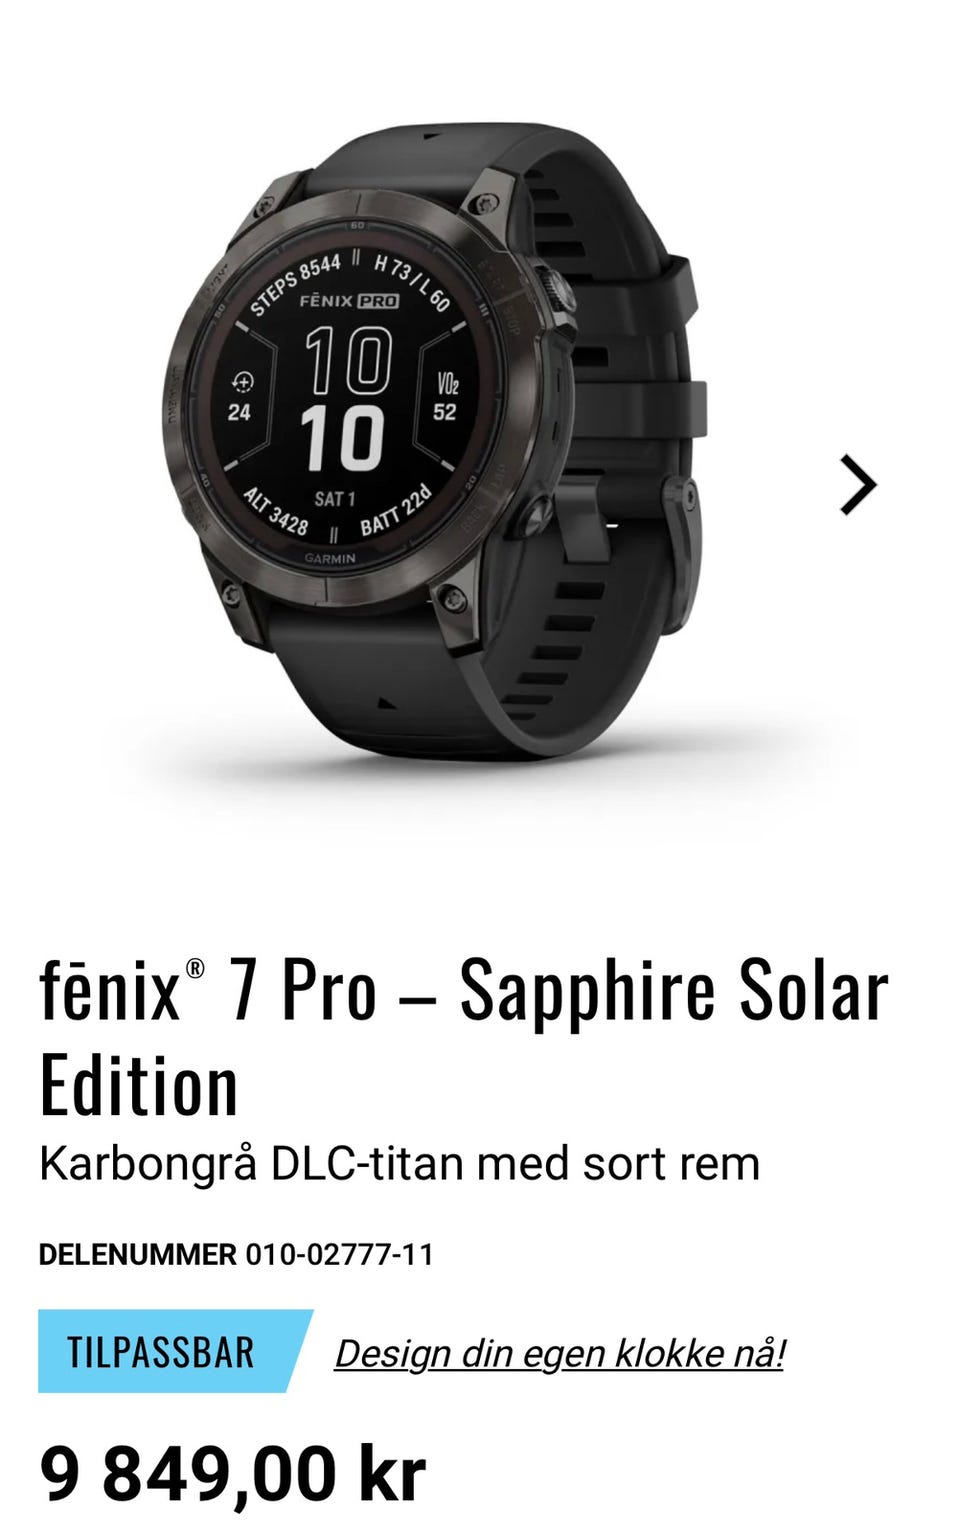
Task: Click the Karbongrå DLC-titan med sort rem subtitle
Action: pos(399,1164)
